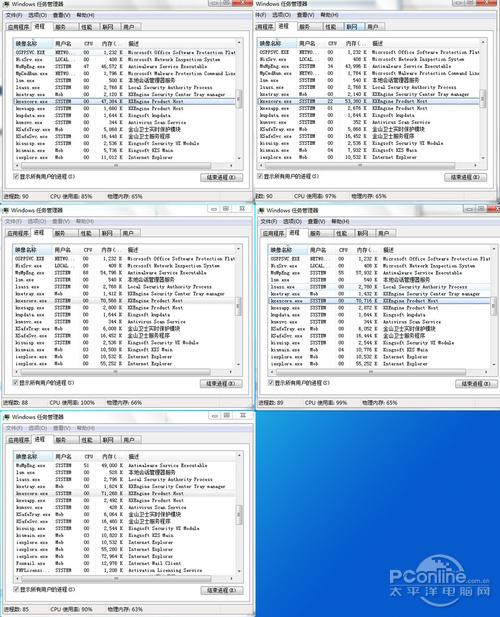Viewport: 500px width, 617px height.
Task: Switch to 联网 tab in CPU 97% window
Action: (x=352, y=27)
